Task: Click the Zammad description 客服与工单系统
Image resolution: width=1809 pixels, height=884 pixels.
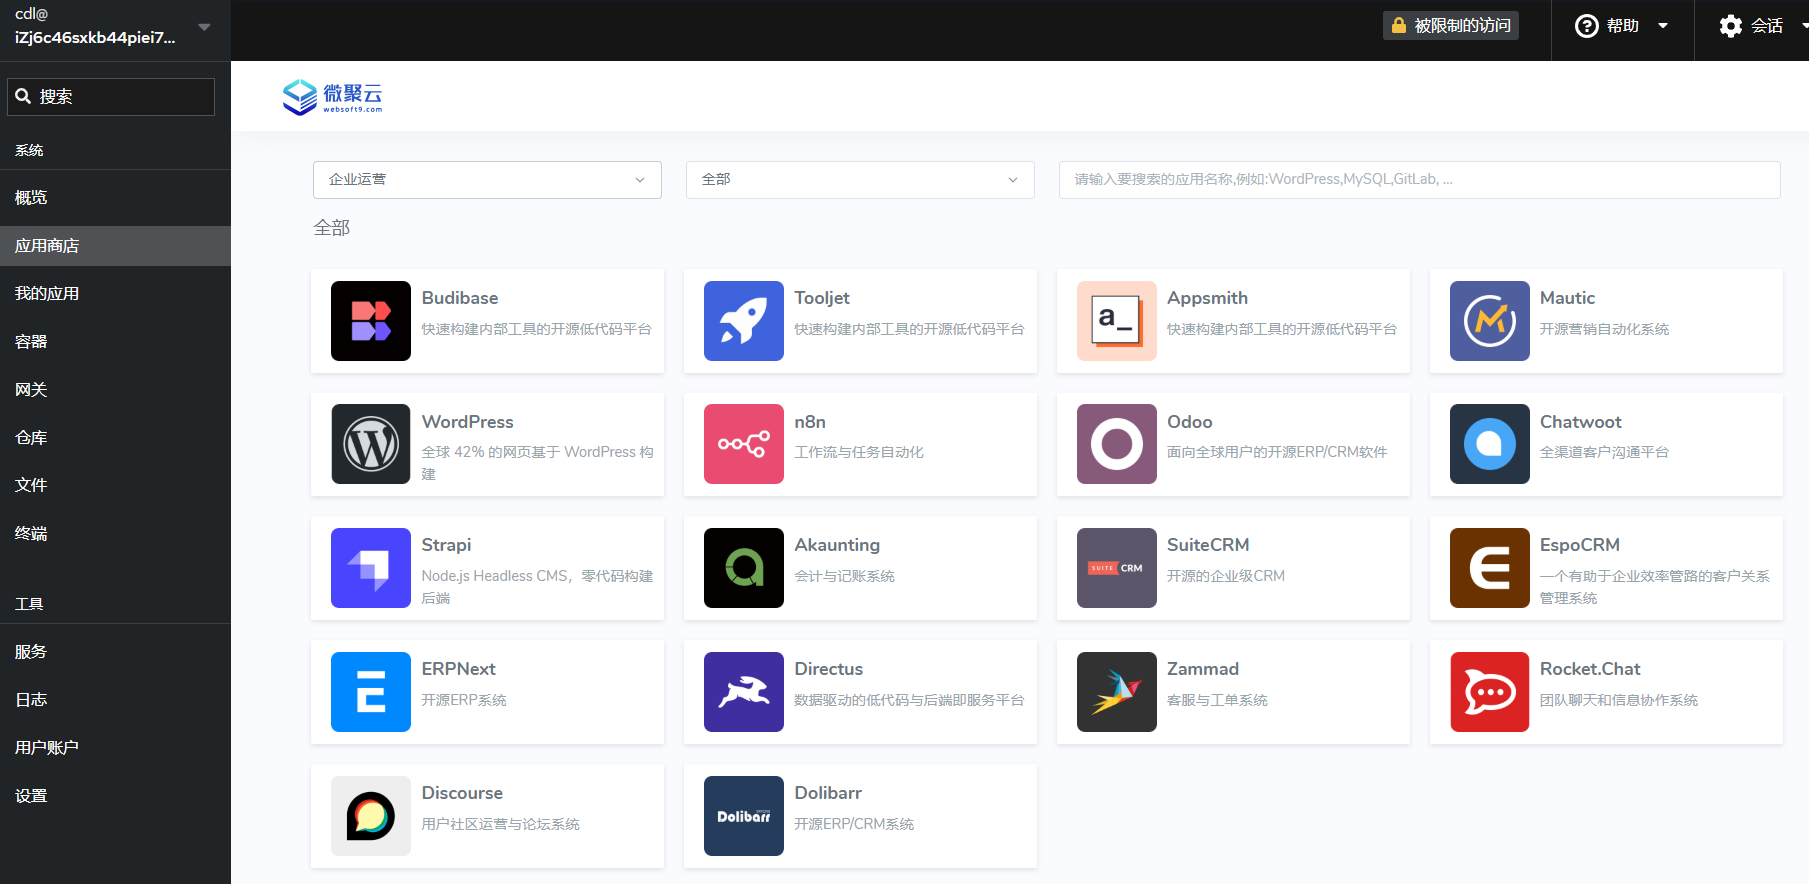Action: (1217, 700)
